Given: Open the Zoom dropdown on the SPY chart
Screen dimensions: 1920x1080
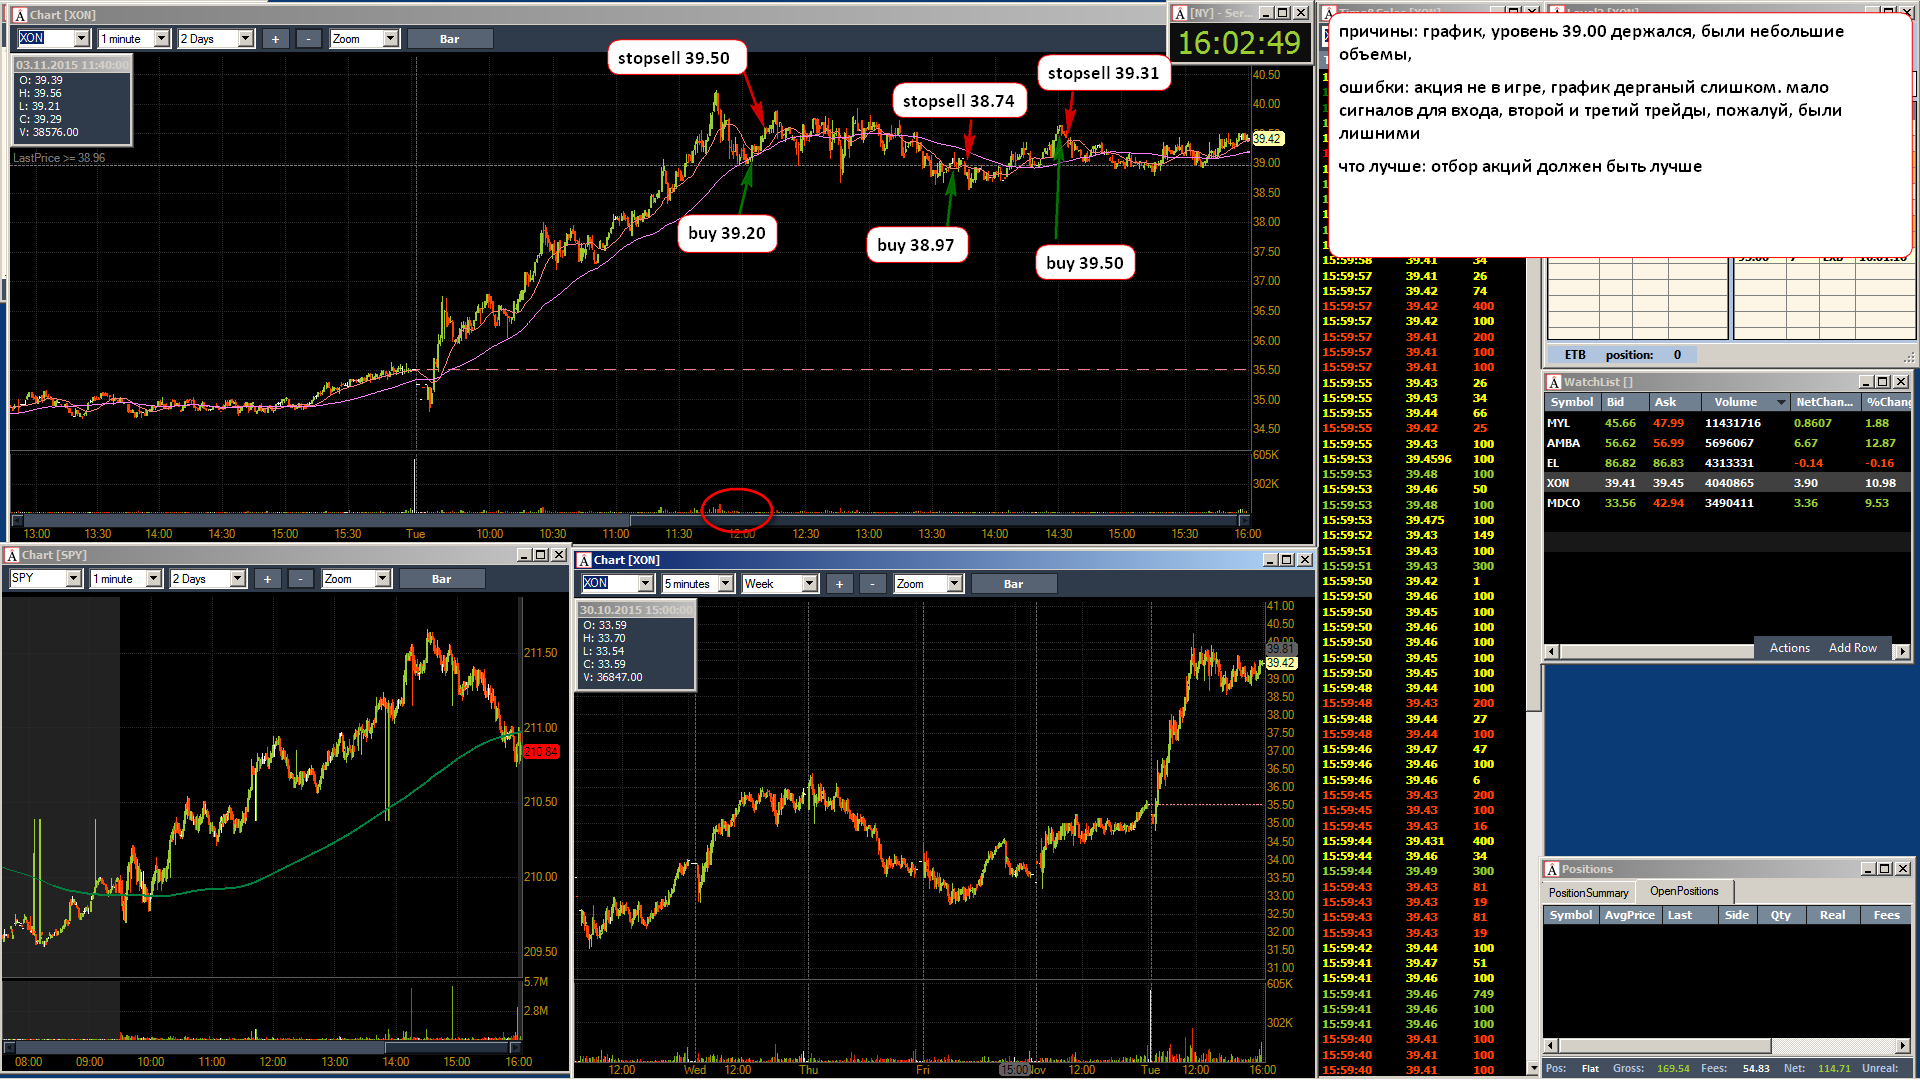Looking at the screenshot, I should pos(382,579).
